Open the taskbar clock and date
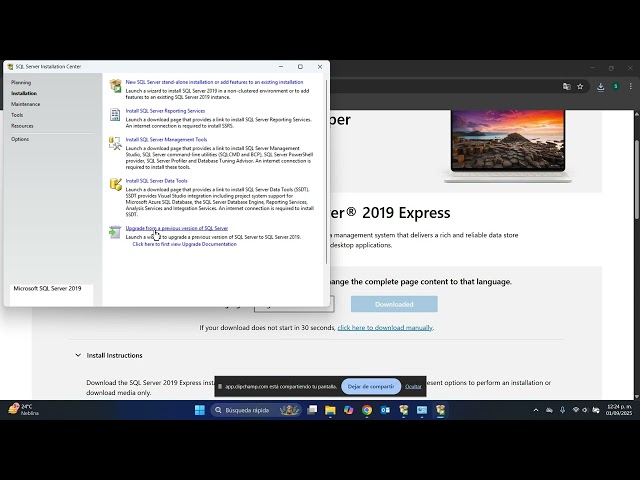The height and width of the screenshot is (480, 640). tap(619, 410)
